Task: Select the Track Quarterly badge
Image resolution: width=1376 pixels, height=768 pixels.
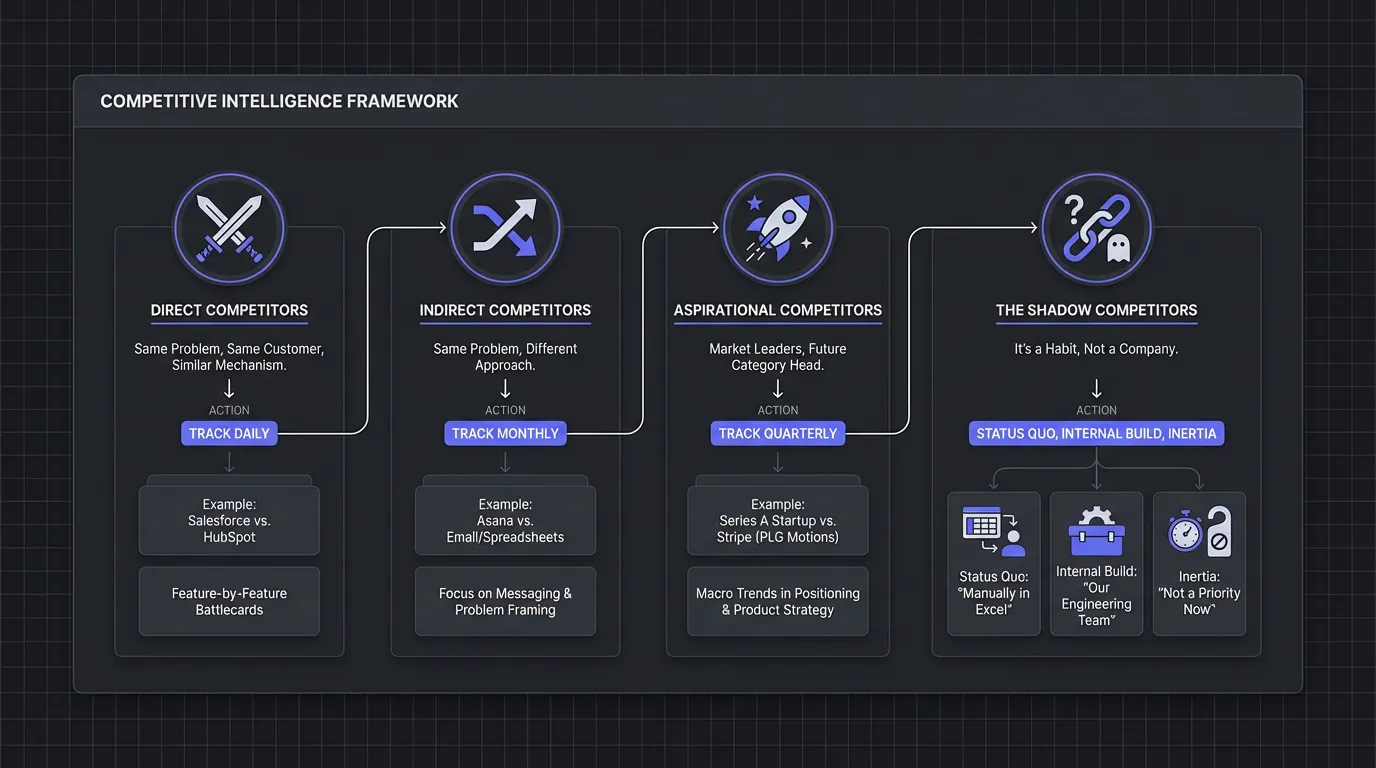Action: (x=778, y=433)
